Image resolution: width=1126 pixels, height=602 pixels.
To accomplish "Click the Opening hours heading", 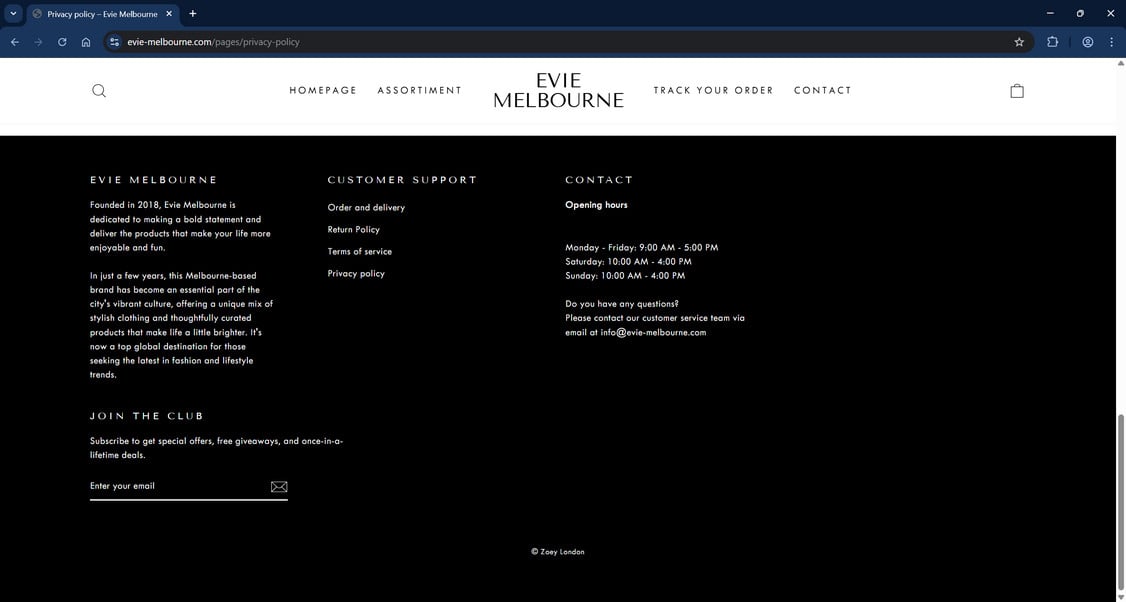I will [596, 205].
